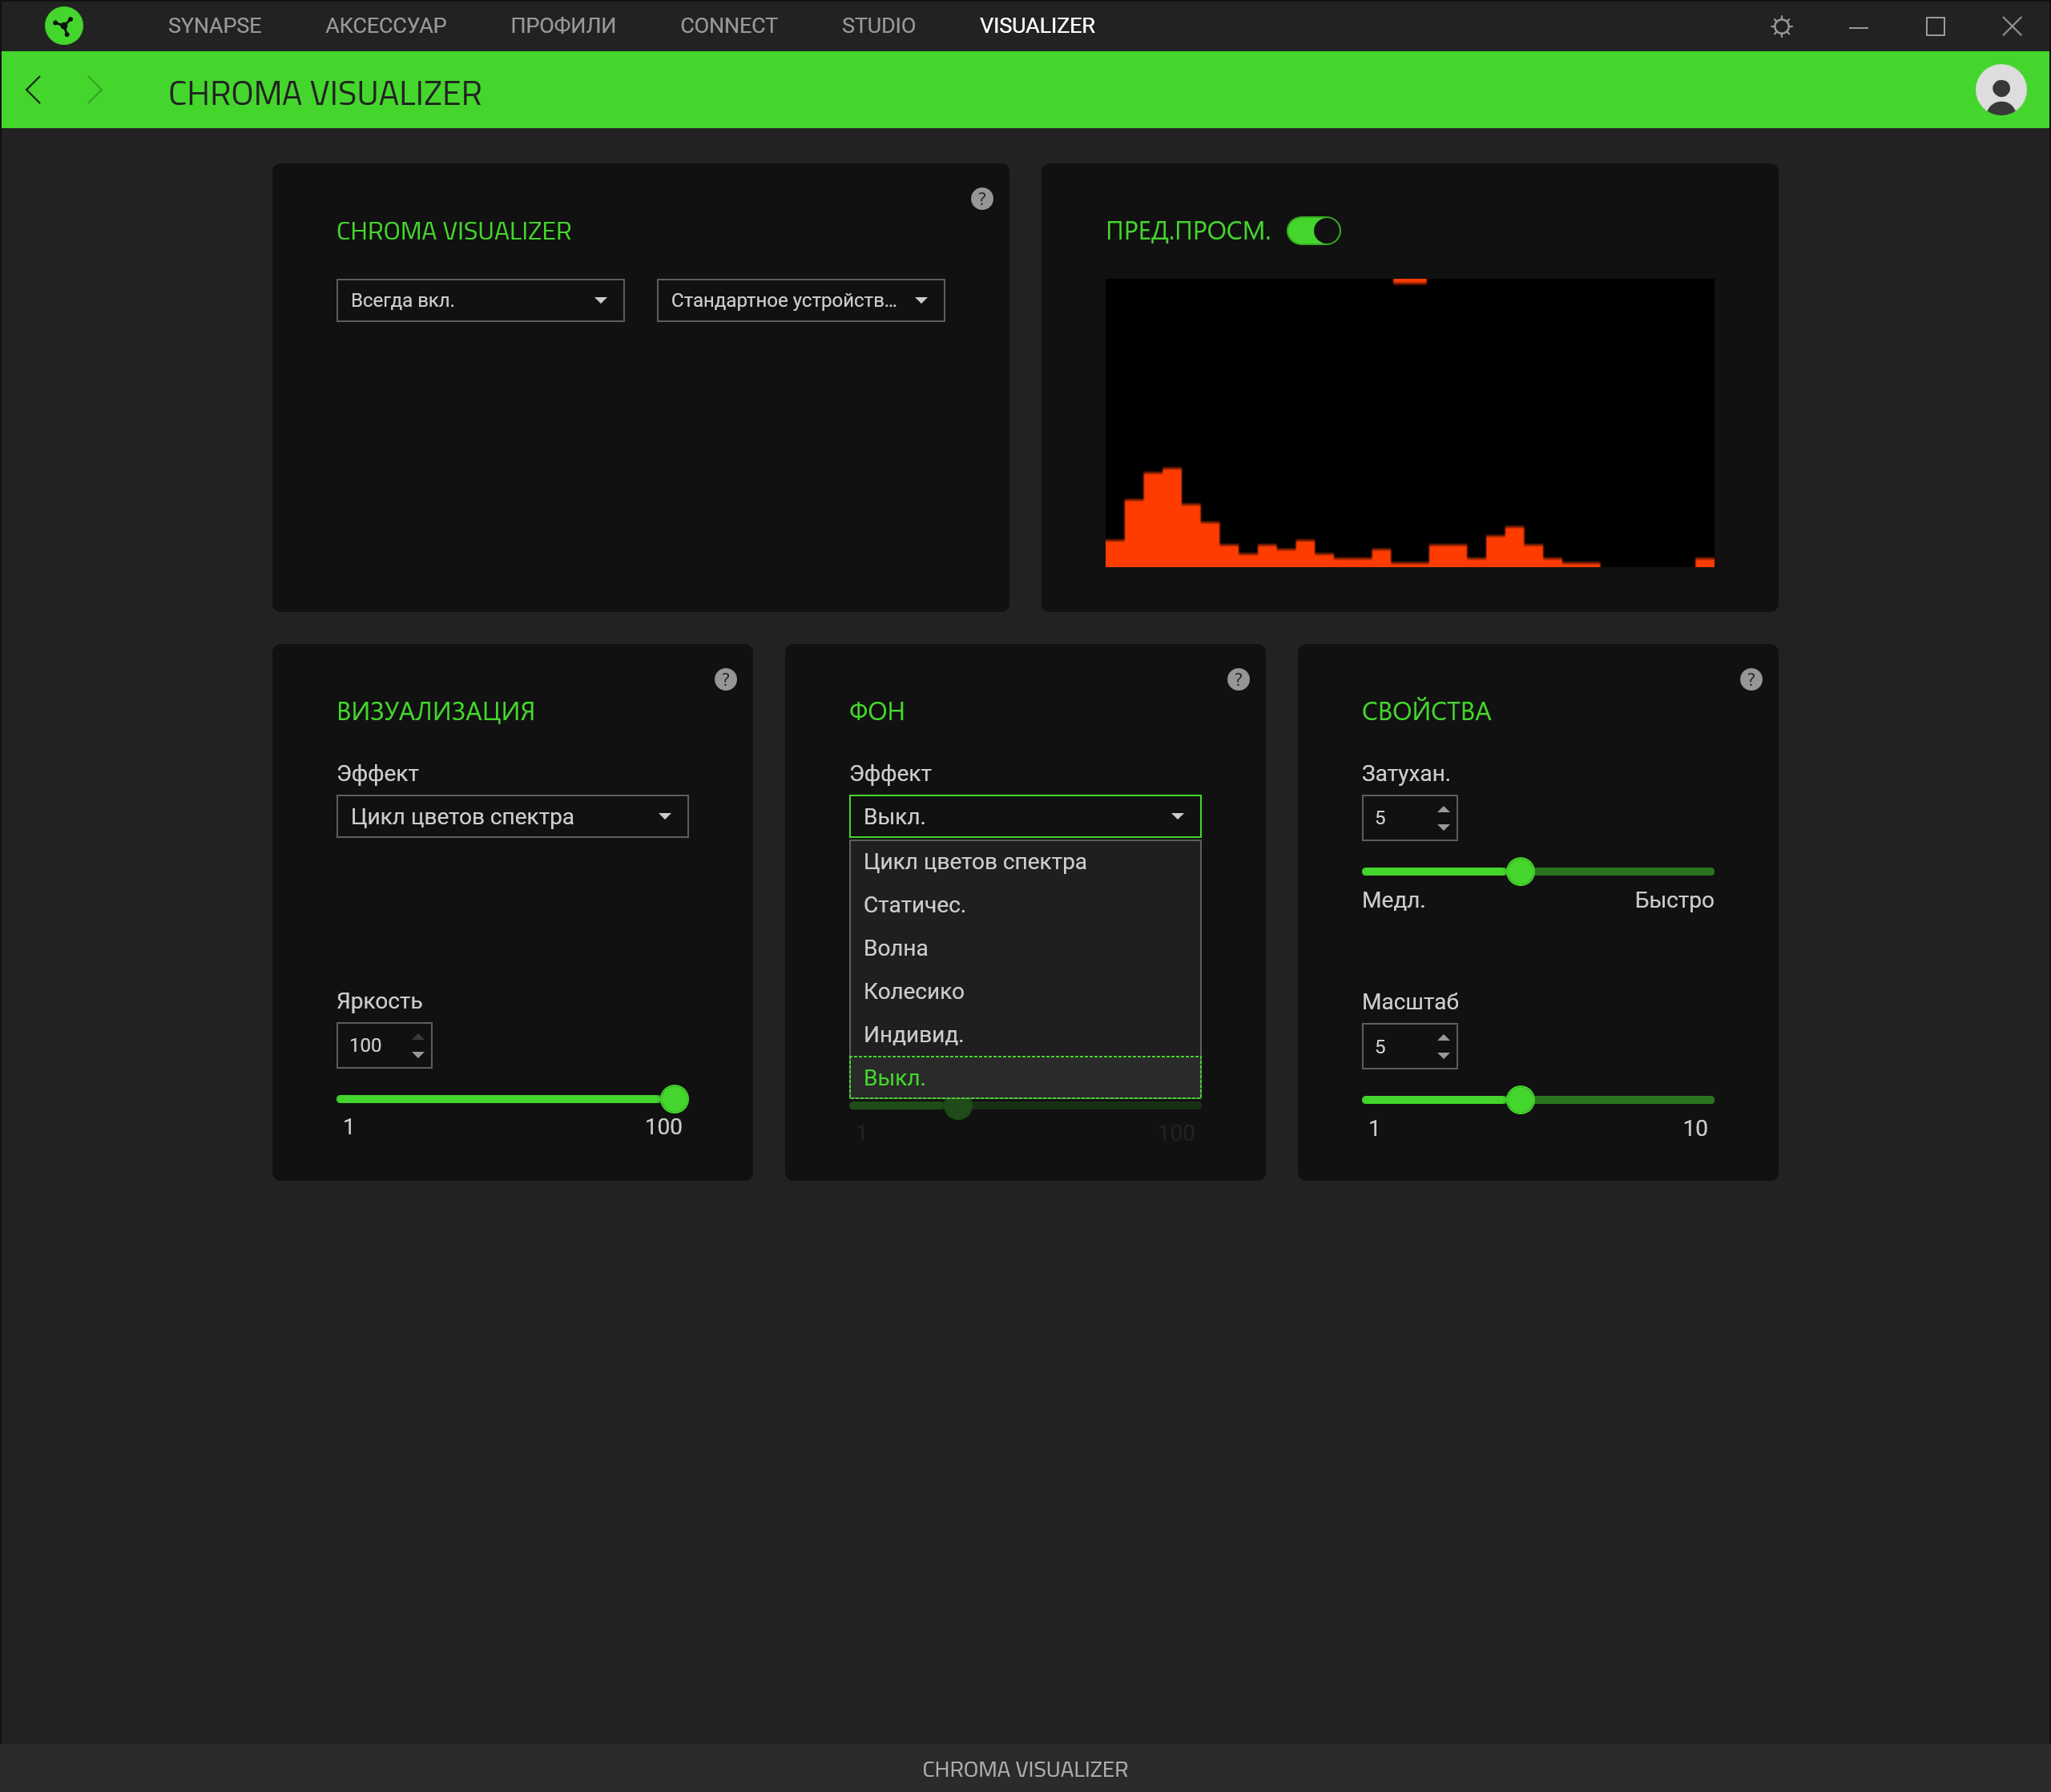Open settings via the gear icon
The width and height of the screenshot is (2051, 1792).
point(1781,26)
